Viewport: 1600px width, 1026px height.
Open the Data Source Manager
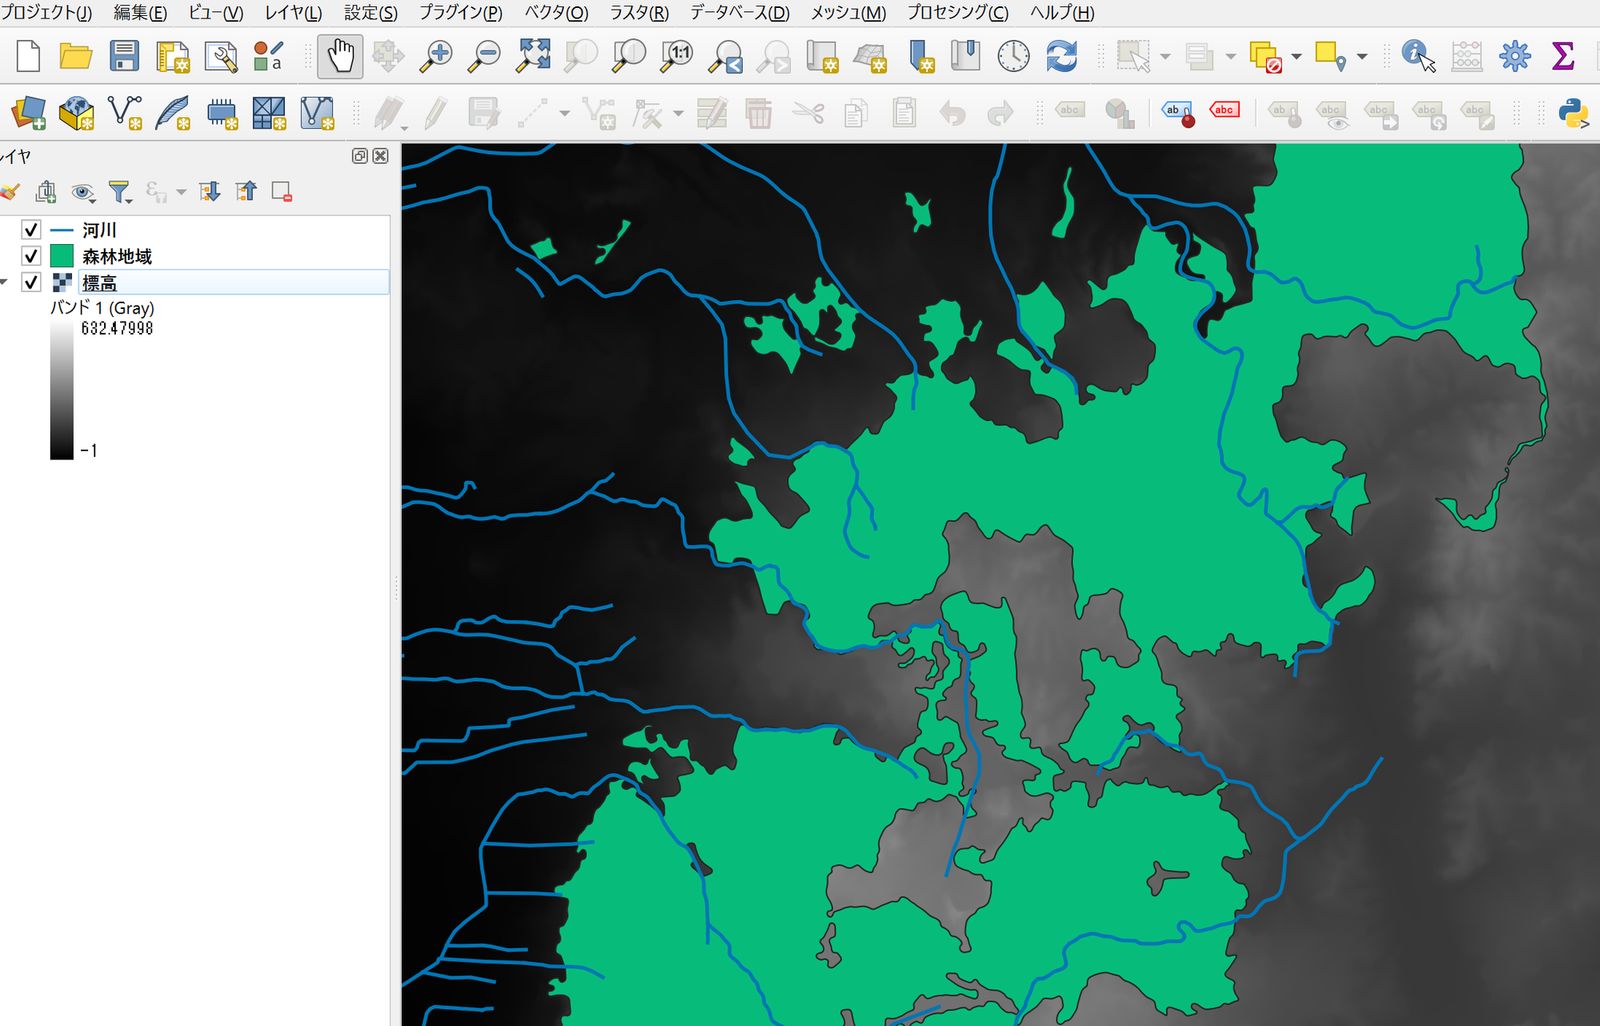point(28,113)
